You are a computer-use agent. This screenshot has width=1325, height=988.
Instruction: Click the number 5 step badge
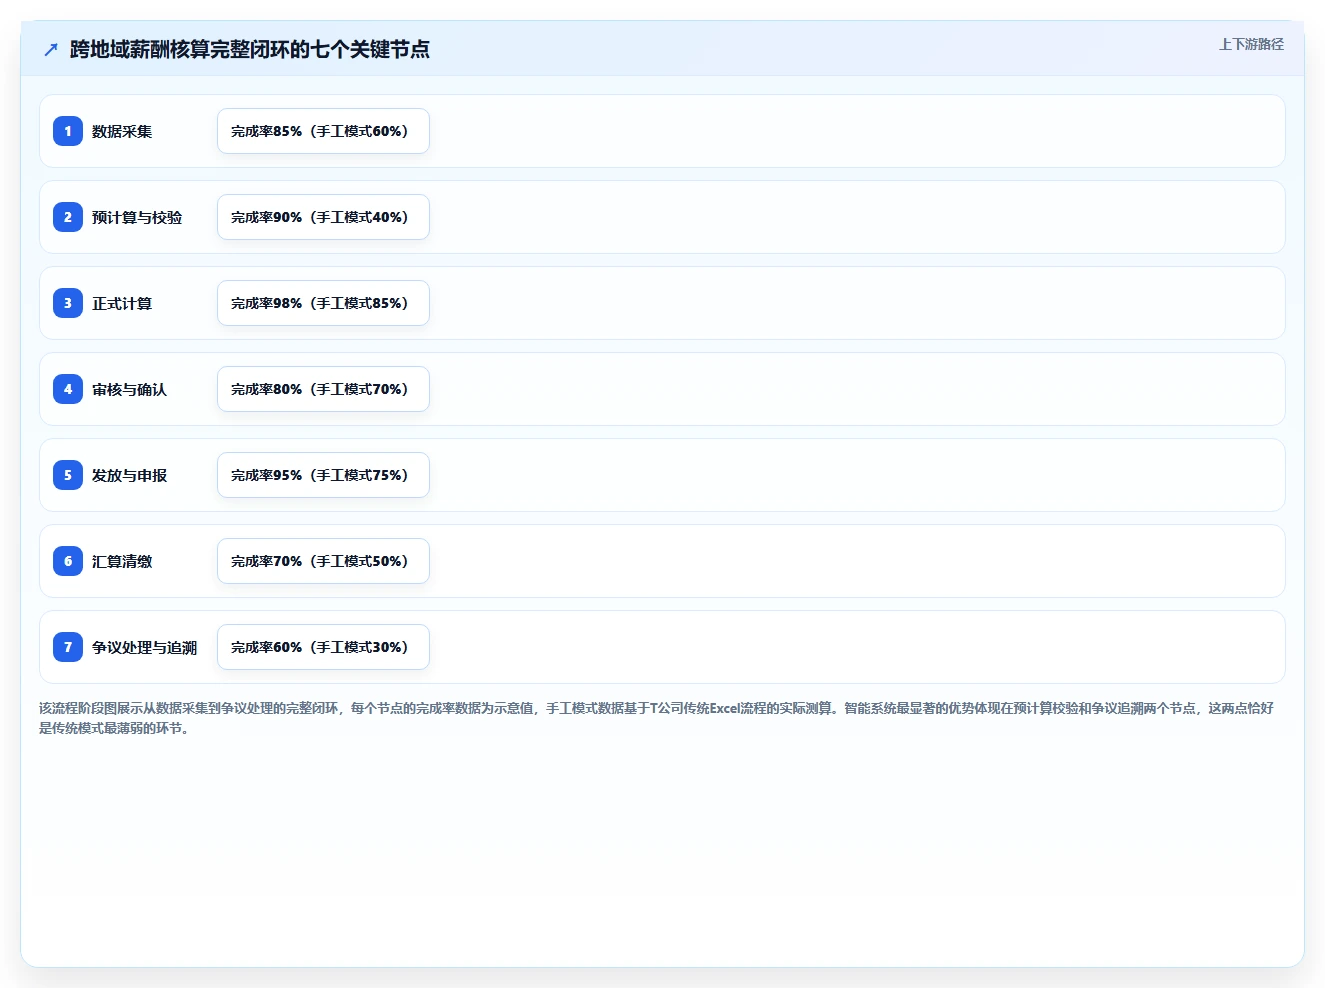coord(68,475)
